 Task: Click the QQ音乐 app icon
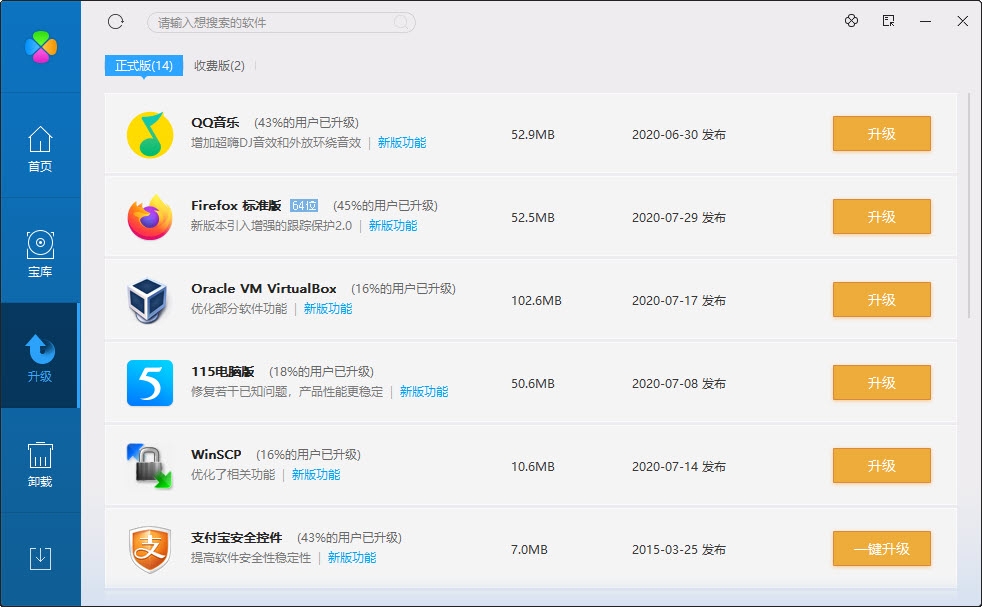click(x=150, y=135)
